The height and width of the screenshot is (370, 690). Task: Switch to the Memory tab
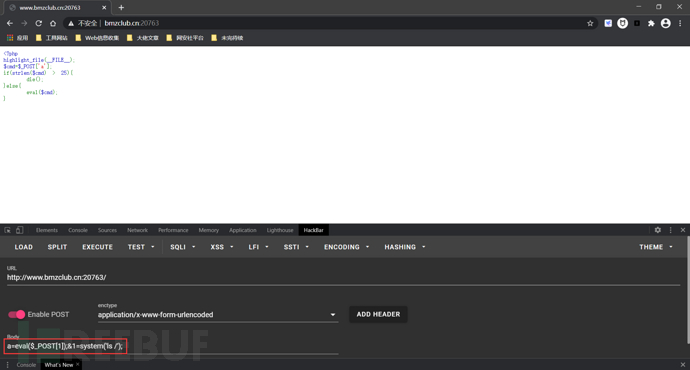[x=209, y=230]
